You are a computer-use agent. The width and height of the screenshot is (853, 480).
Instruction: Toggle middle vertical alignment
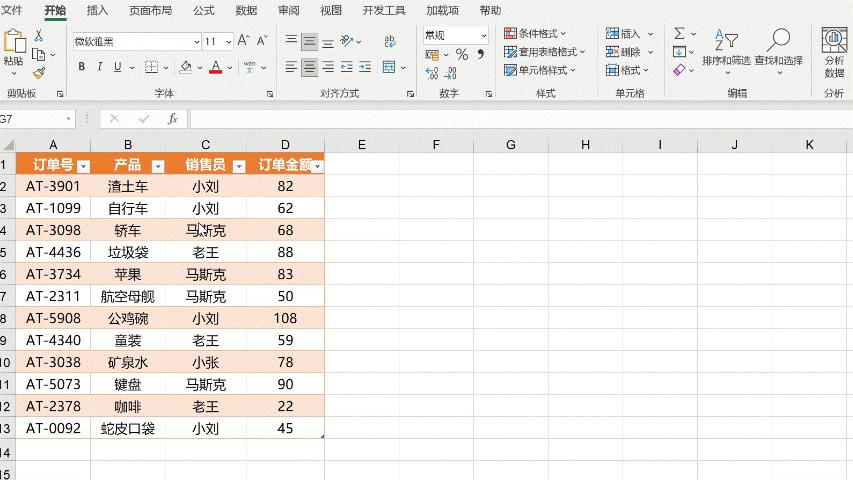point(310,41)
